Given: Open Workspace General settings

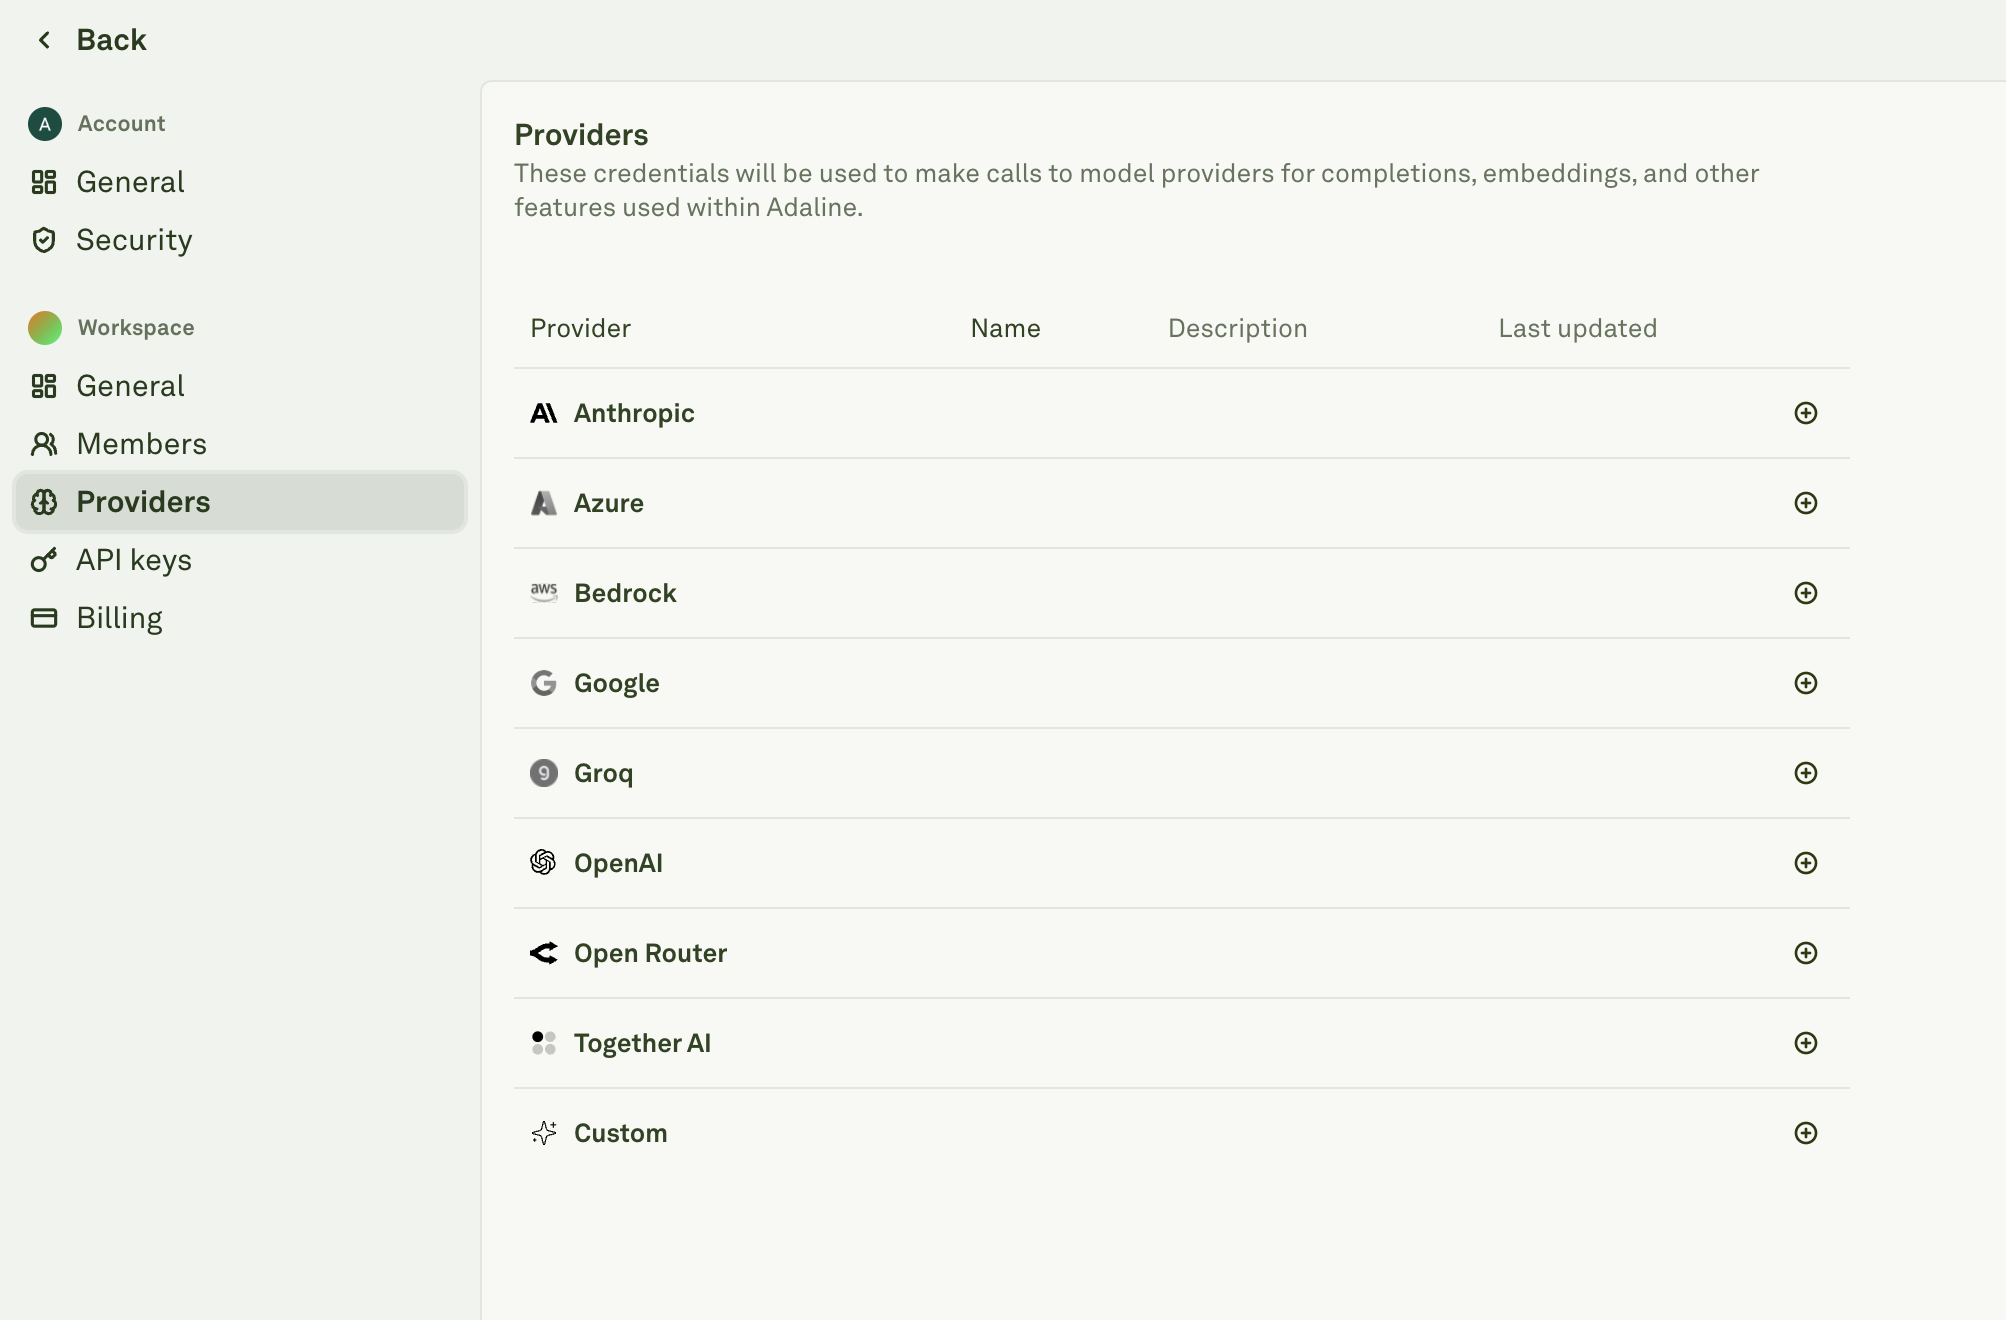Looking at the screenshot, I should coord(240,386).
